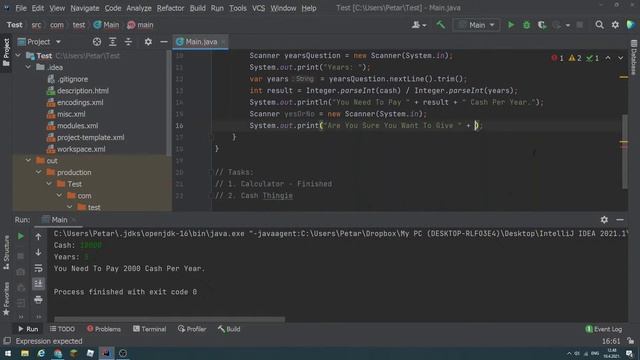Open Search Everywhere magnifier icon
640x360 pixels.
599,25
